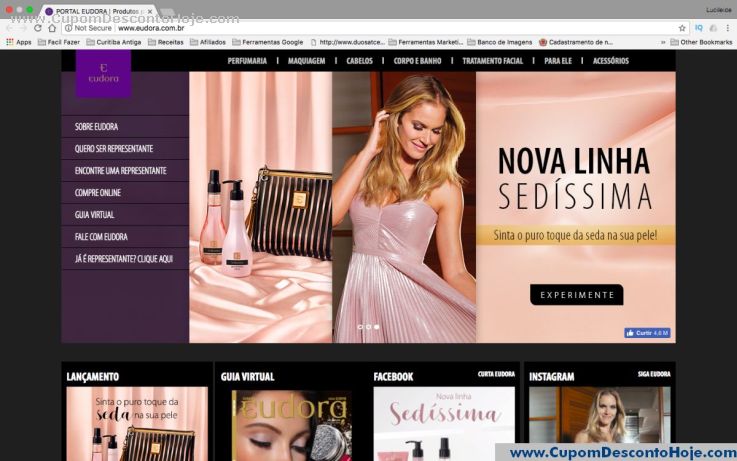Click Já é Representante? Clique Aqui
This screenshot has height=461, width=737.
125,259
